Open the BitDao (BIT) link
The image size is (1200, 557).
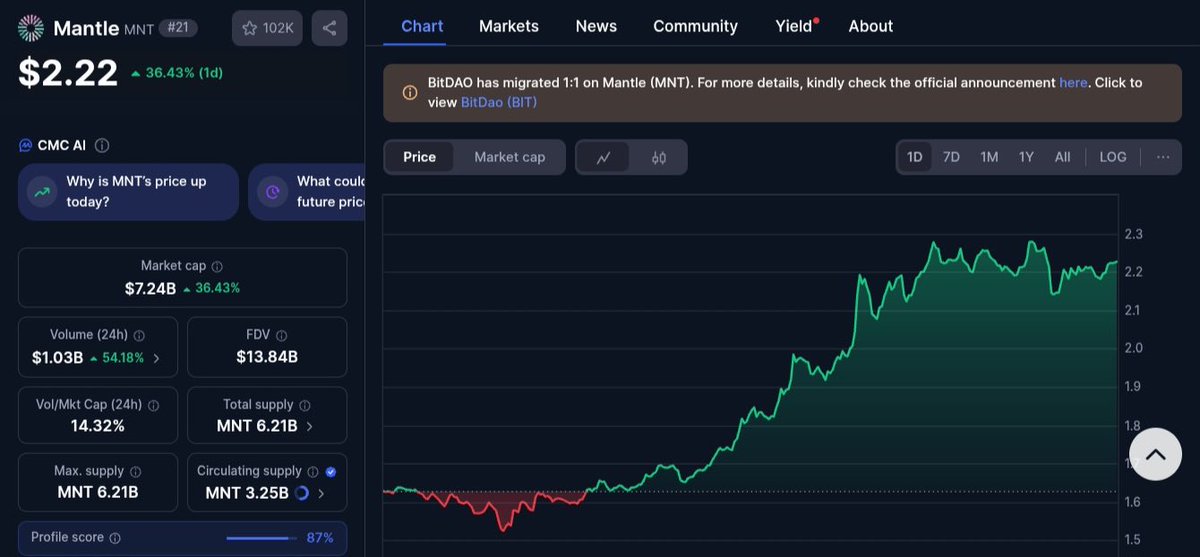point(499,102)
